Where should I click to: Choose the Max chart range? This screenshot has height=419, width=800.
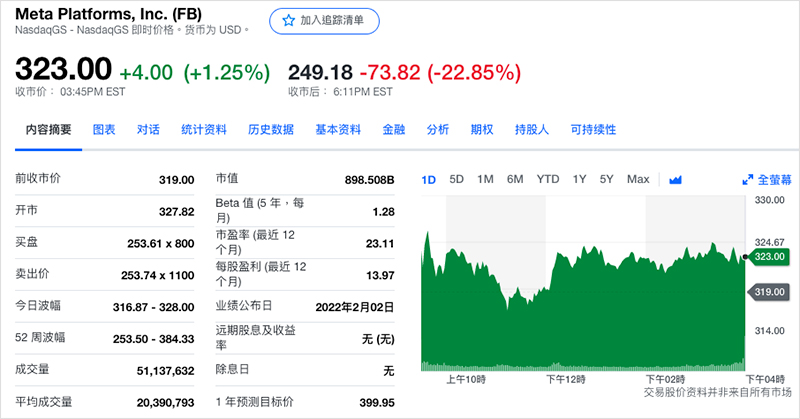637,180
